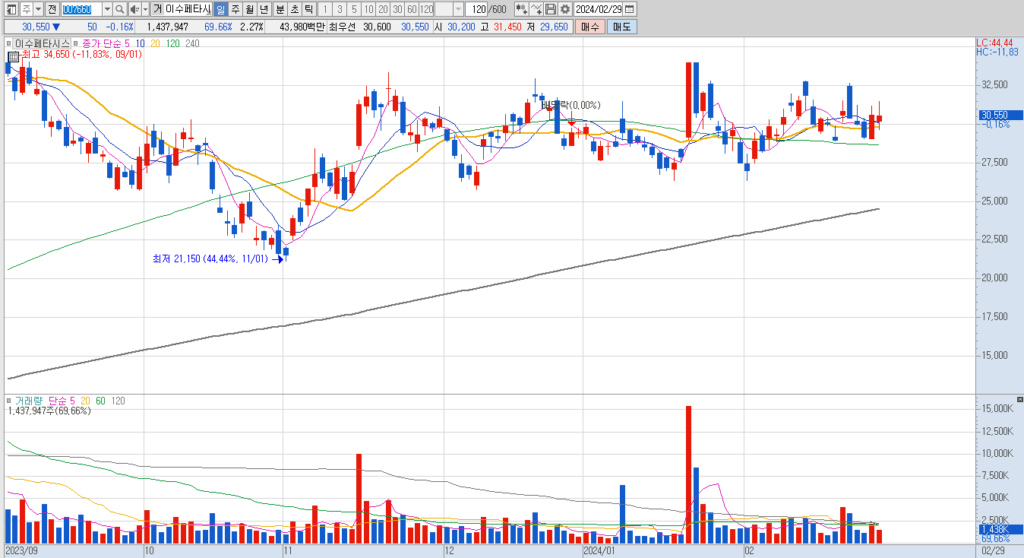Expand the stock code history dropdown

107,9
